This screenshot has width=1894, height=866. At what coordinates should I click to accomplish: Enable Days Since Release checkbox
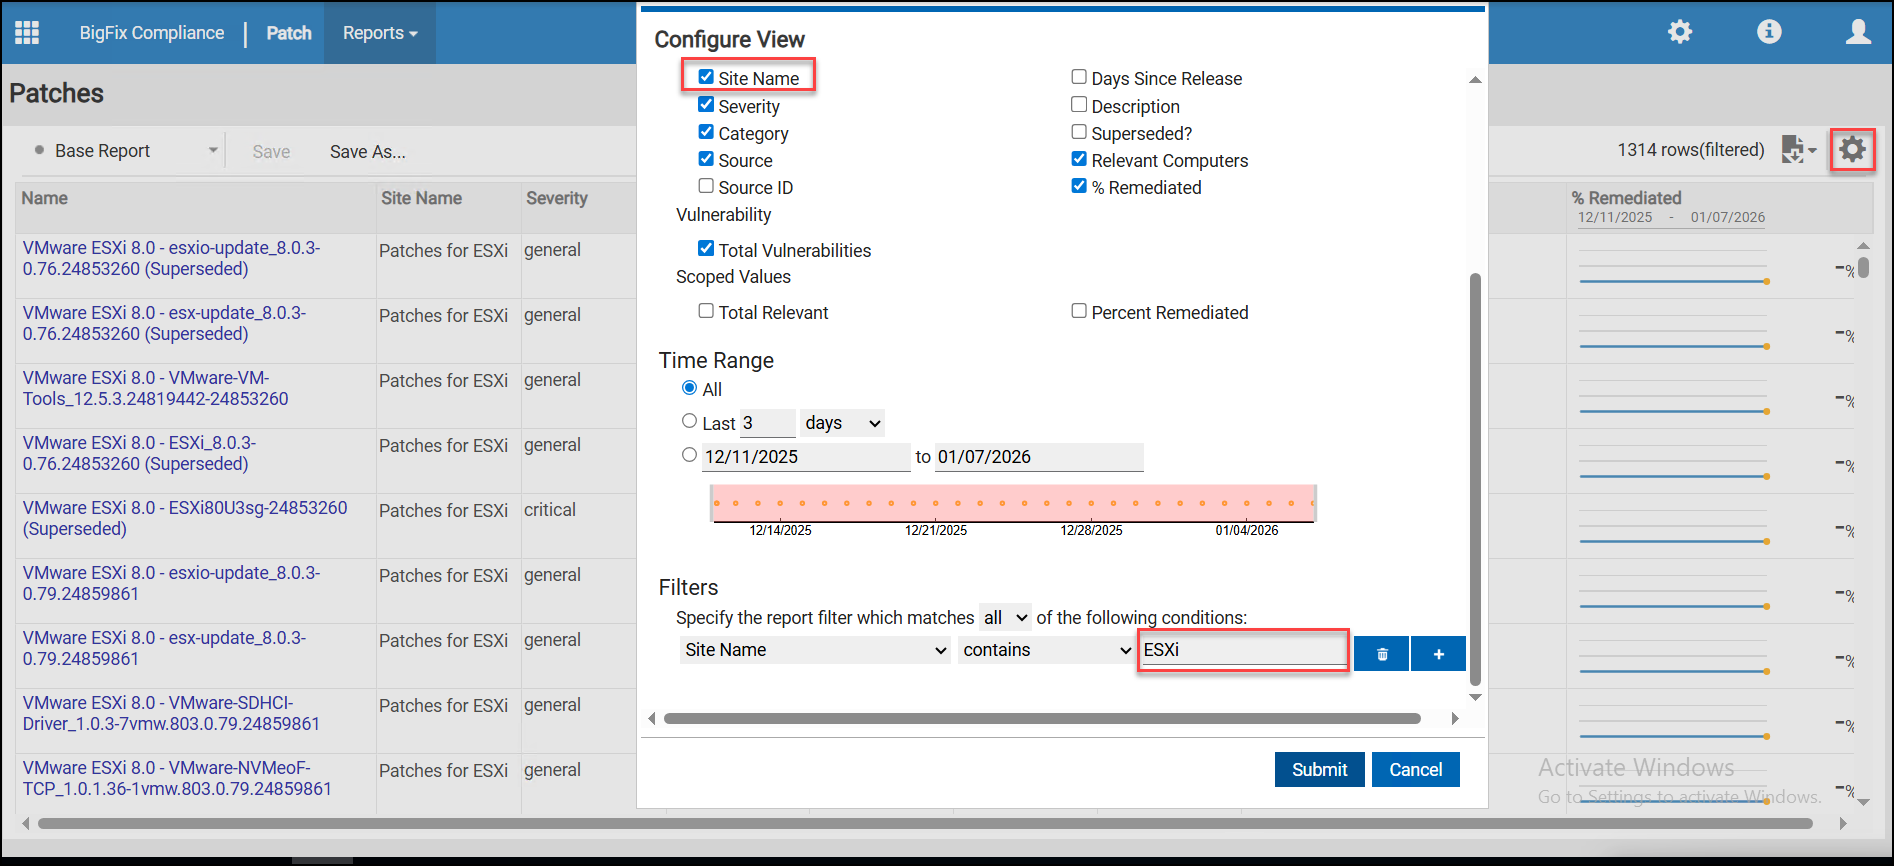[1079, 77]
